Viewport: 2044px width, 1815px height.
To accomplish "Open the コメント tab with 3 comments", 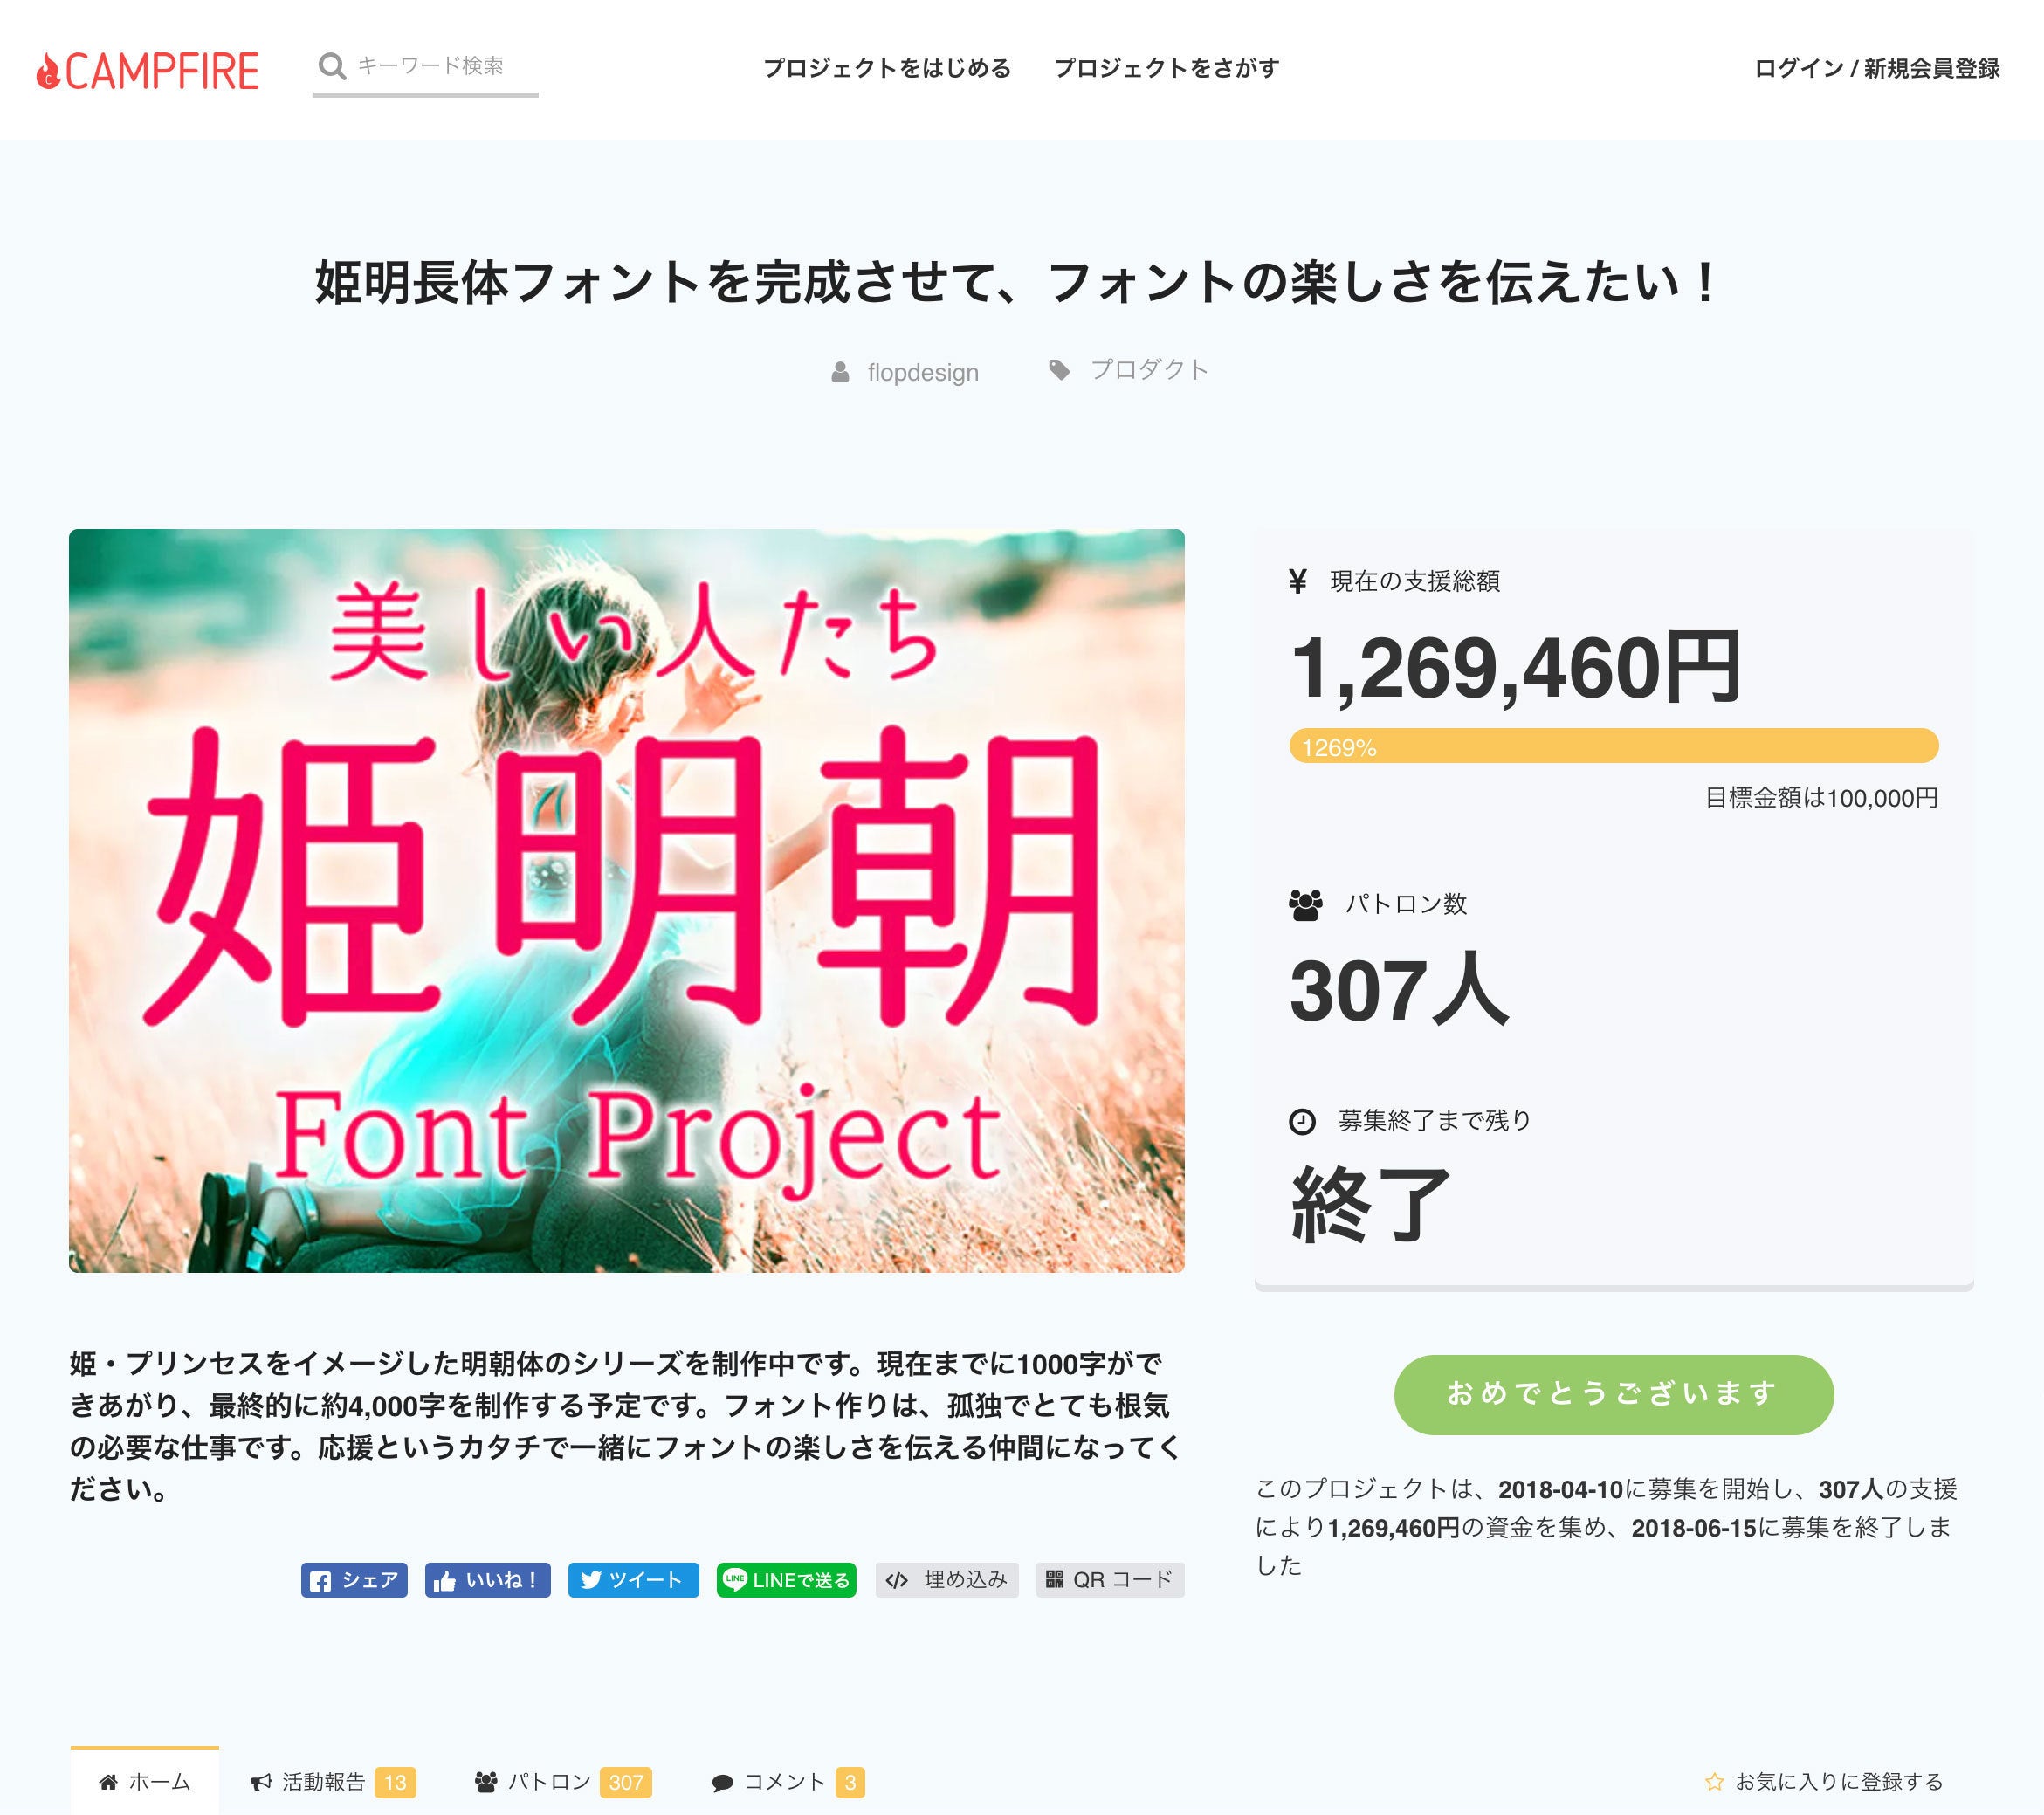I will click(787, 1781).
